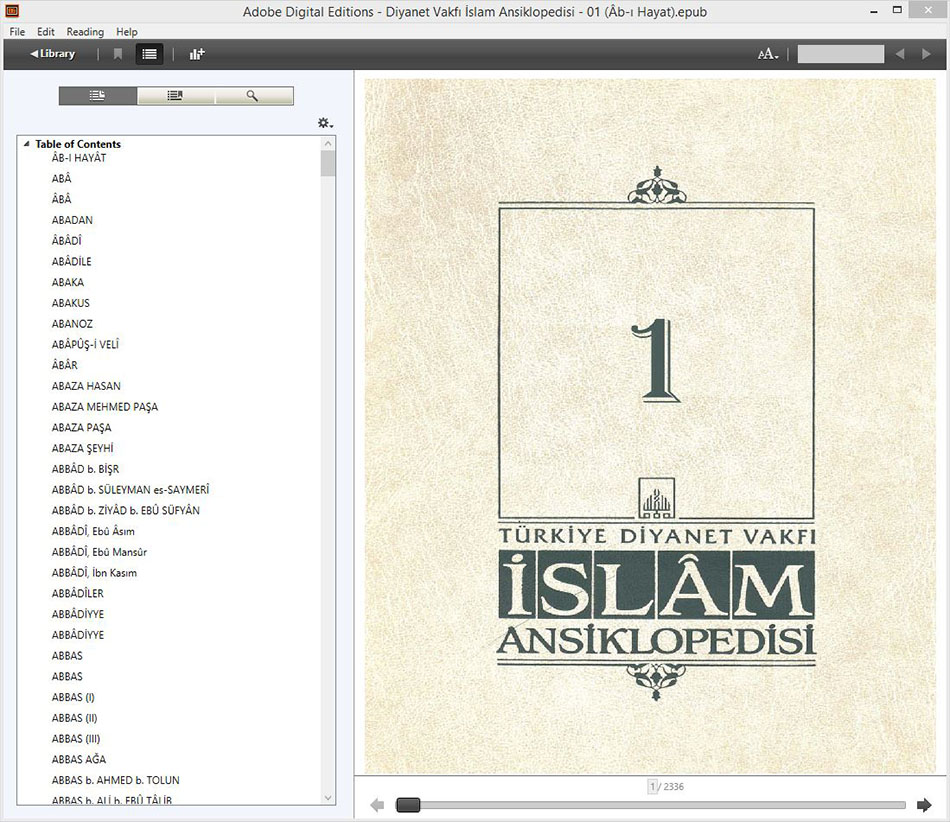Viewport: 950px width, 822px height.
Task: Toggle the navigation panel list icon
Action: [149, 54]
